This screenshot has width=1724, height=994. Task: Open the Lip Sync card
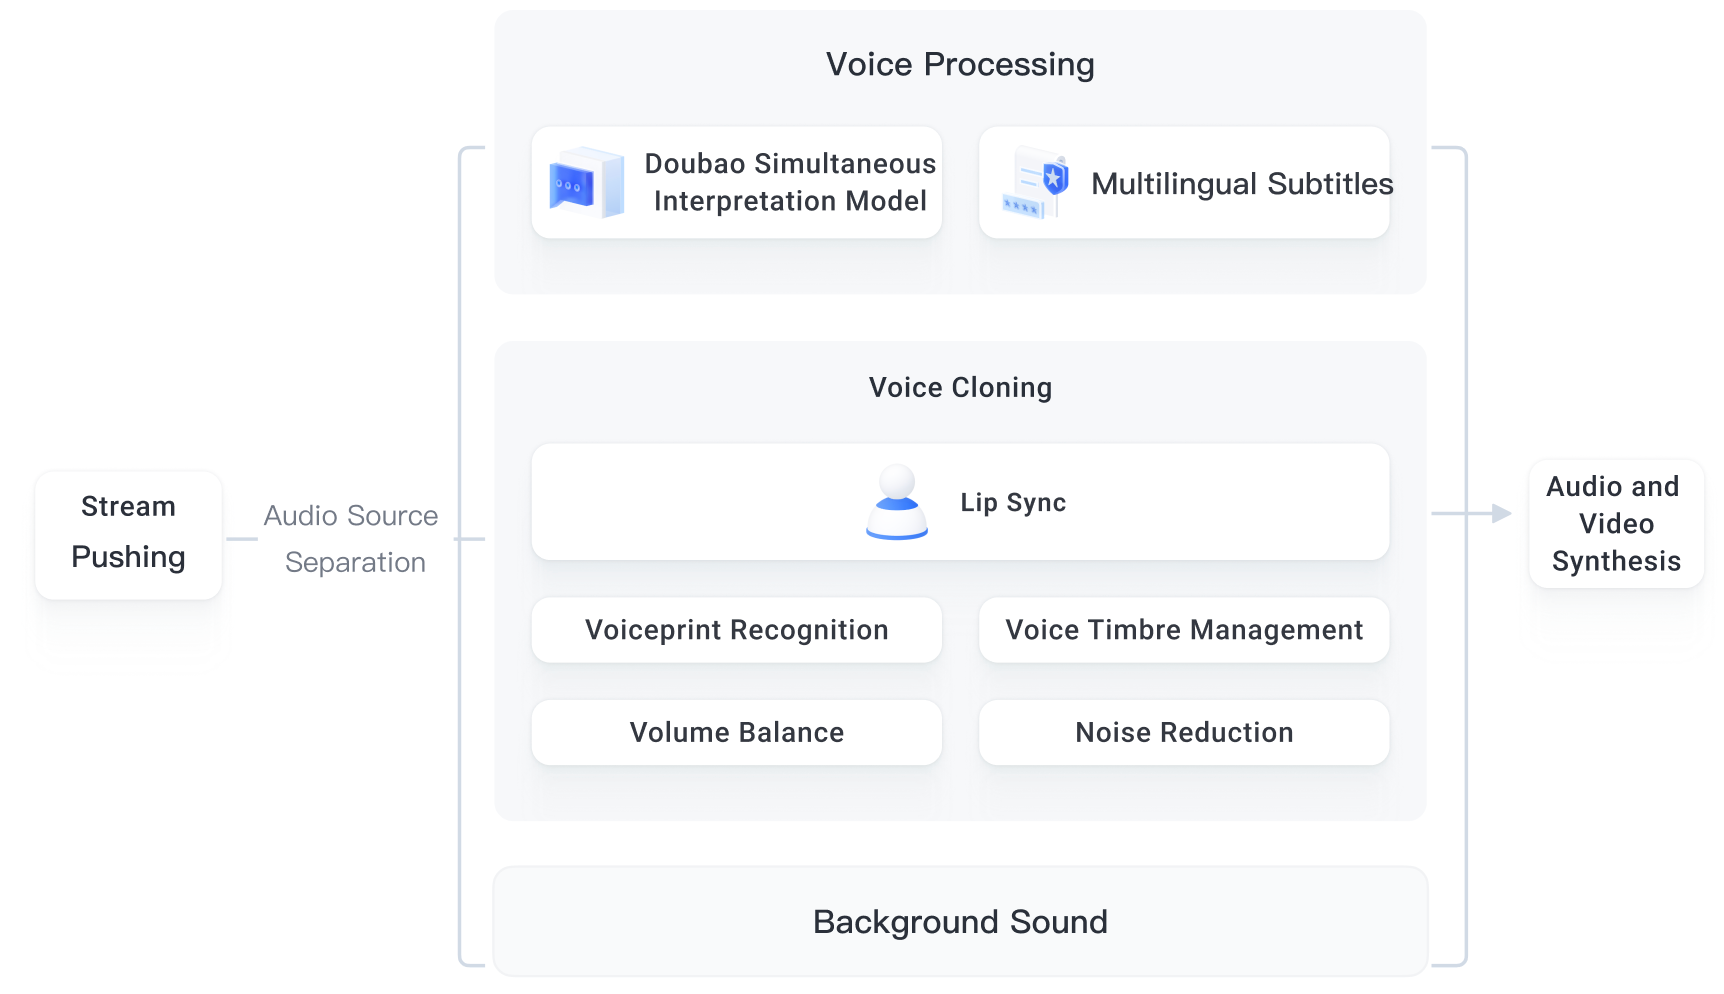click(x=960, y=502)
